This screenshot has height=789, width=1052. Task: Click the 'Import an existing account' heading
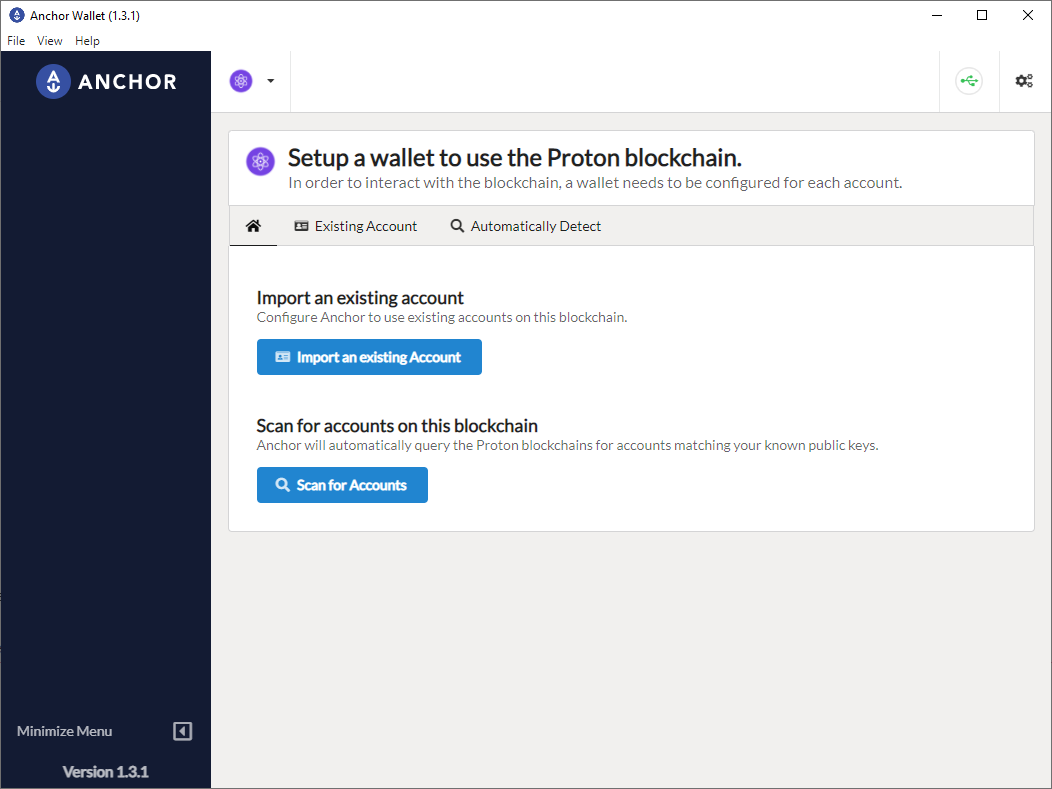pyautogui.click(x=360, y=298)
